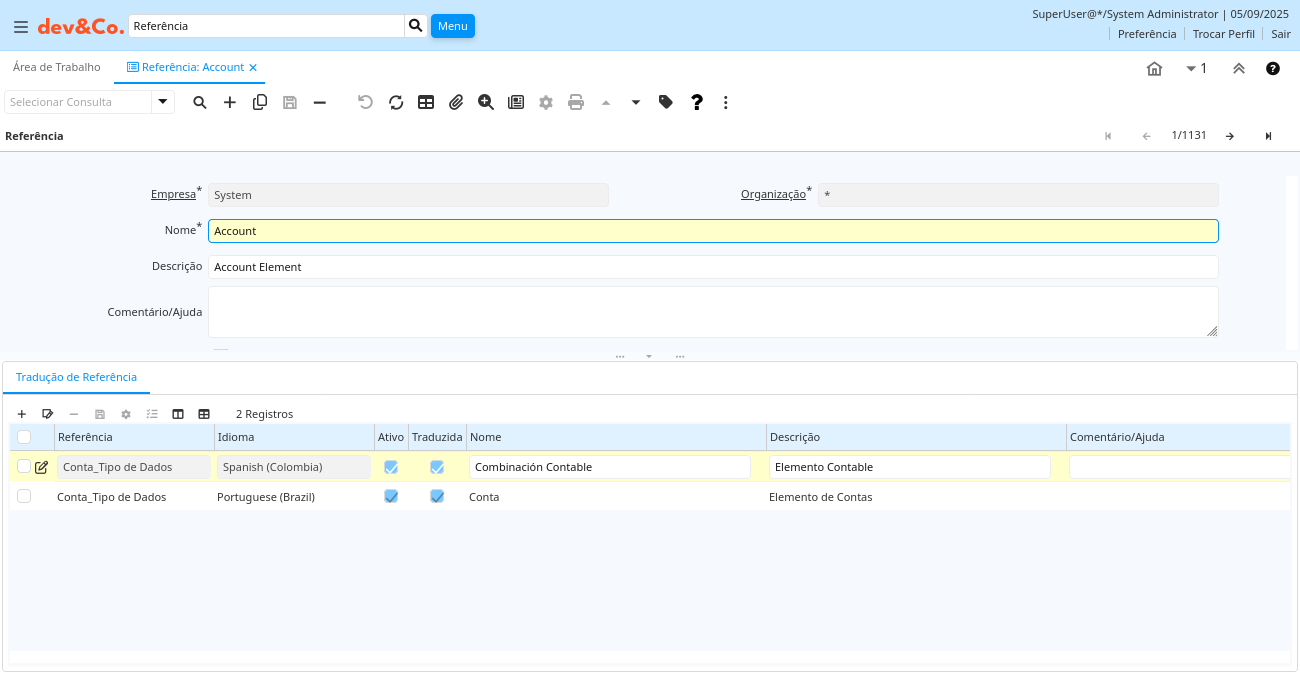Click the Trocar Perfil link

pos(1223,34)
